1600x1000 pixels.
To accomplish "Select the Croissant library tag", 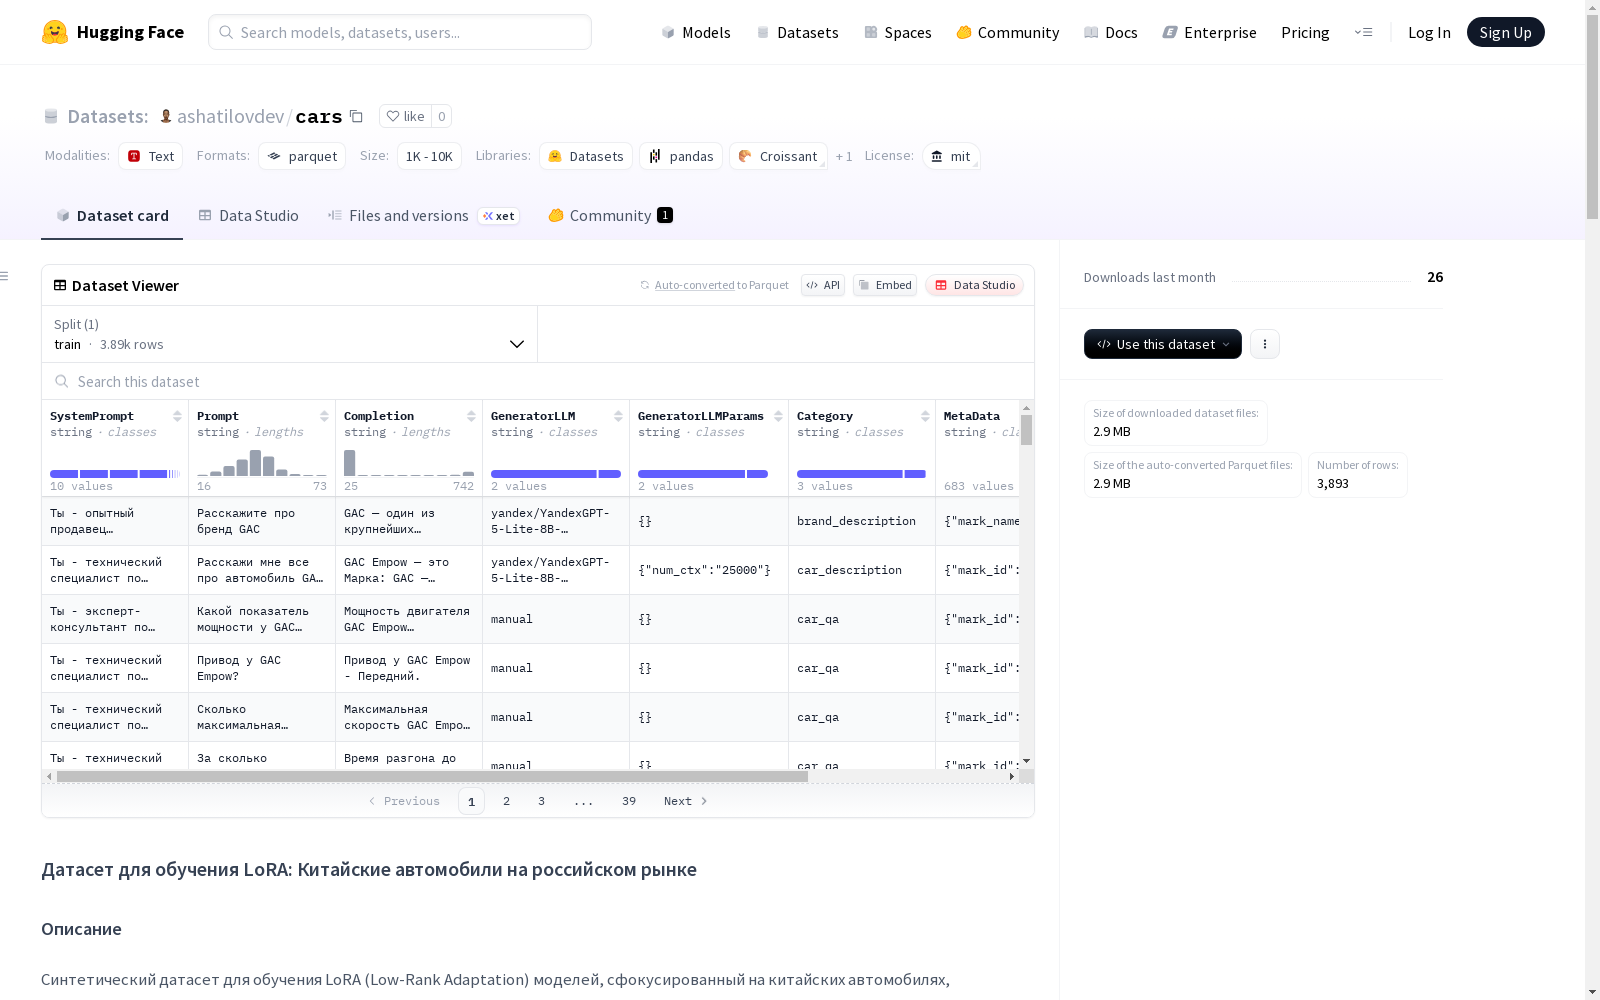I will (x=778, y=156).
